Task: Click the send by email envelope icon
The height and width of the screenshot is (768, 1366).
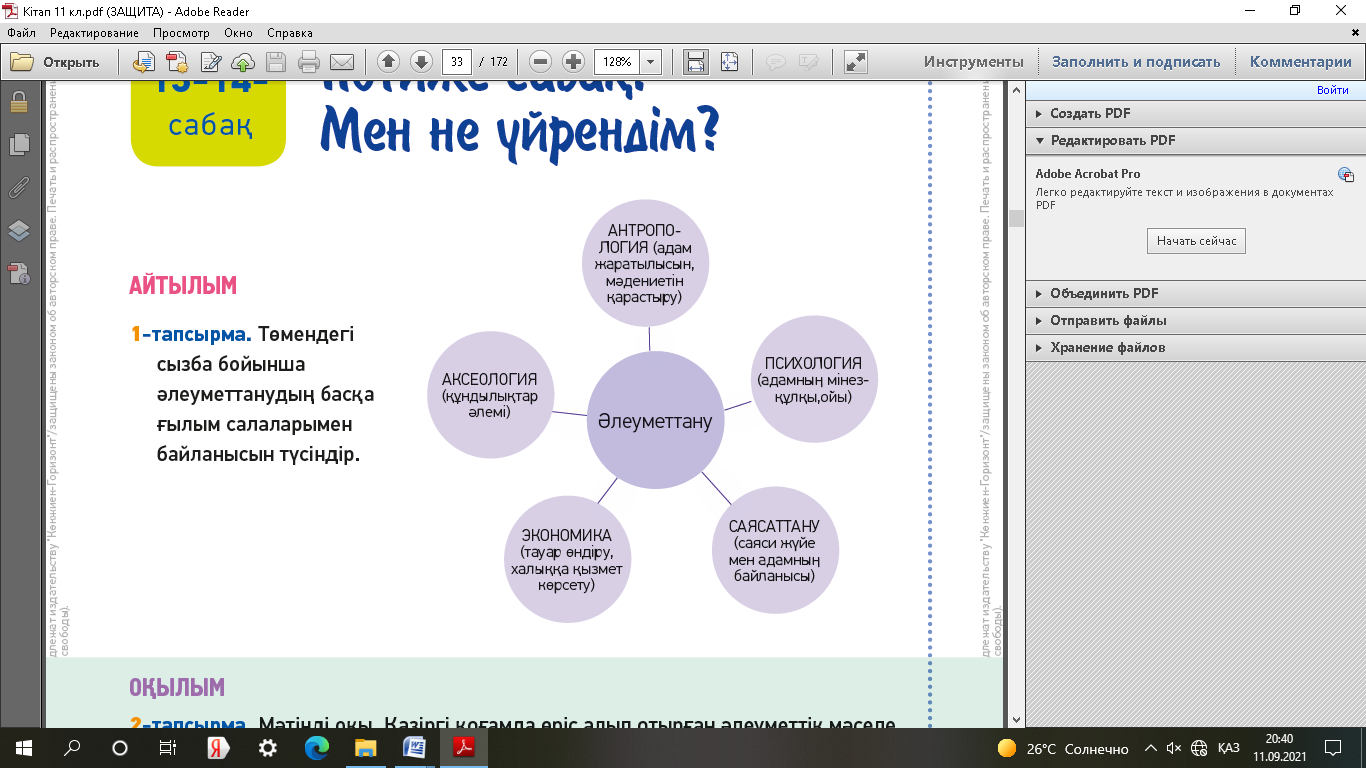Action: pyautogui.click(x=342, y=62)
